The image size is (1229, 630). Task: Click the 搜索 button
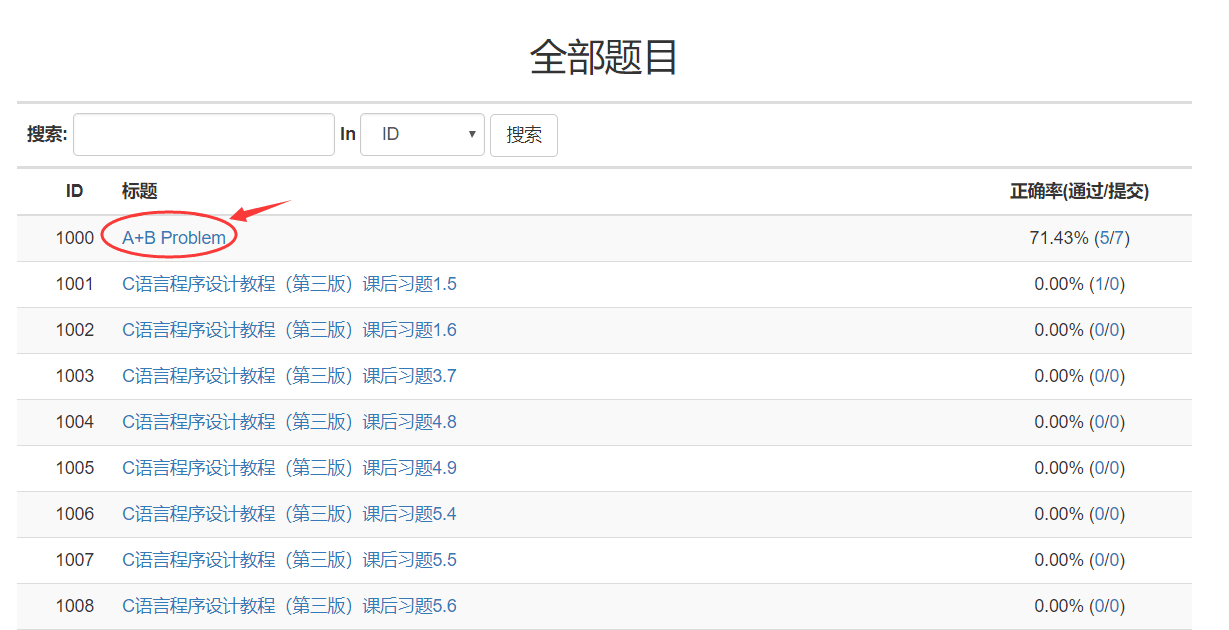tap(524, 135)
